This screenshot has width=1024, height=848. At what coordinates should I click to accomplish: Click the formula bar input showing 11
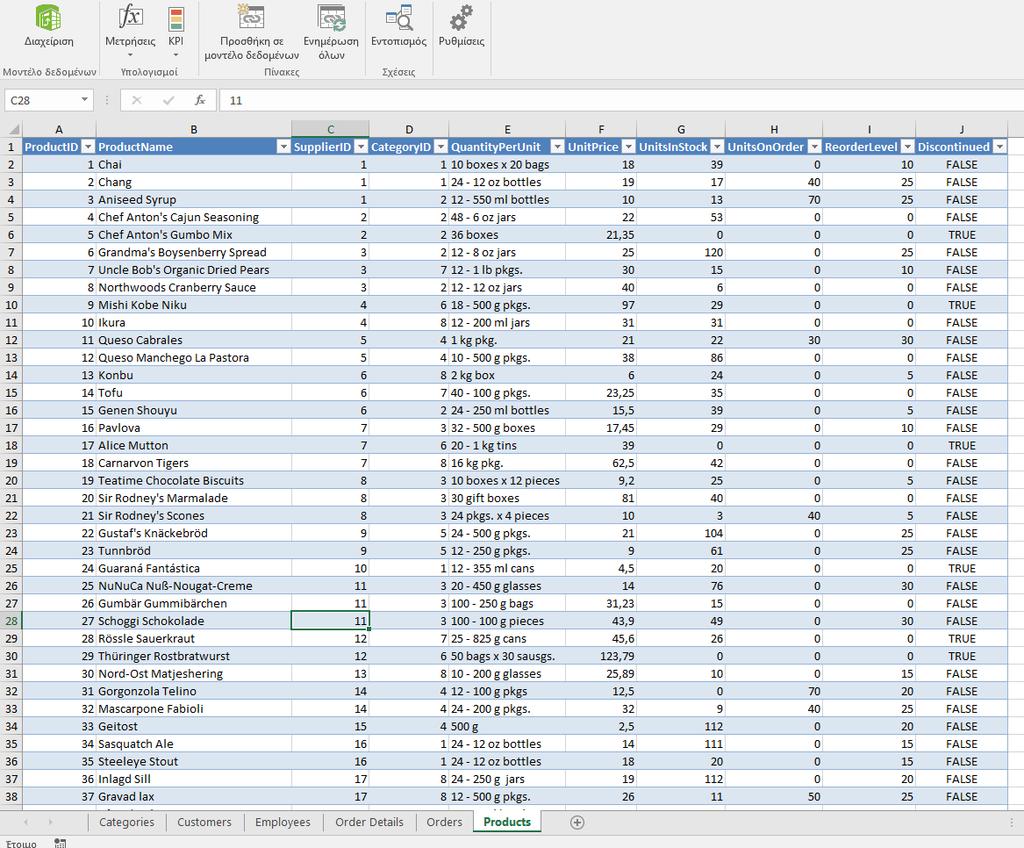[620, 100]
